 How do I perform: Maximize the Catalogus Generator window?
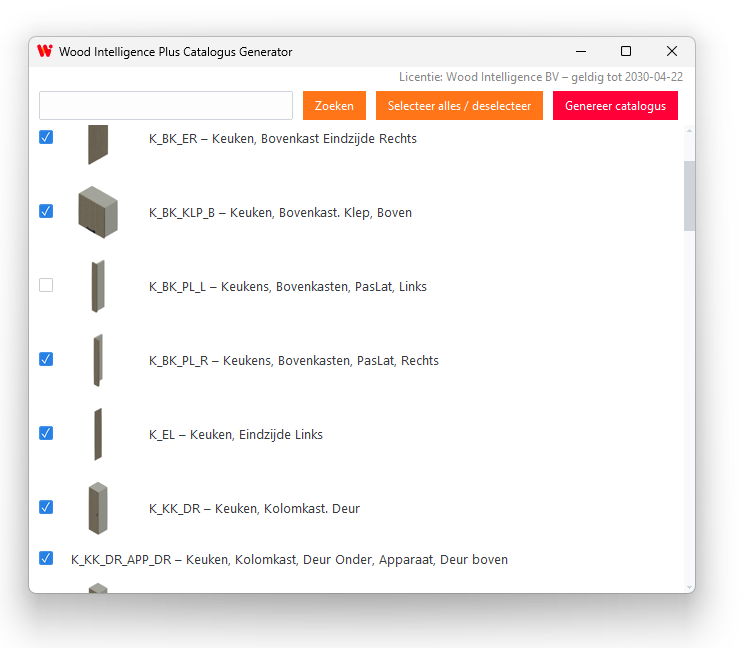tap(626, 51)
